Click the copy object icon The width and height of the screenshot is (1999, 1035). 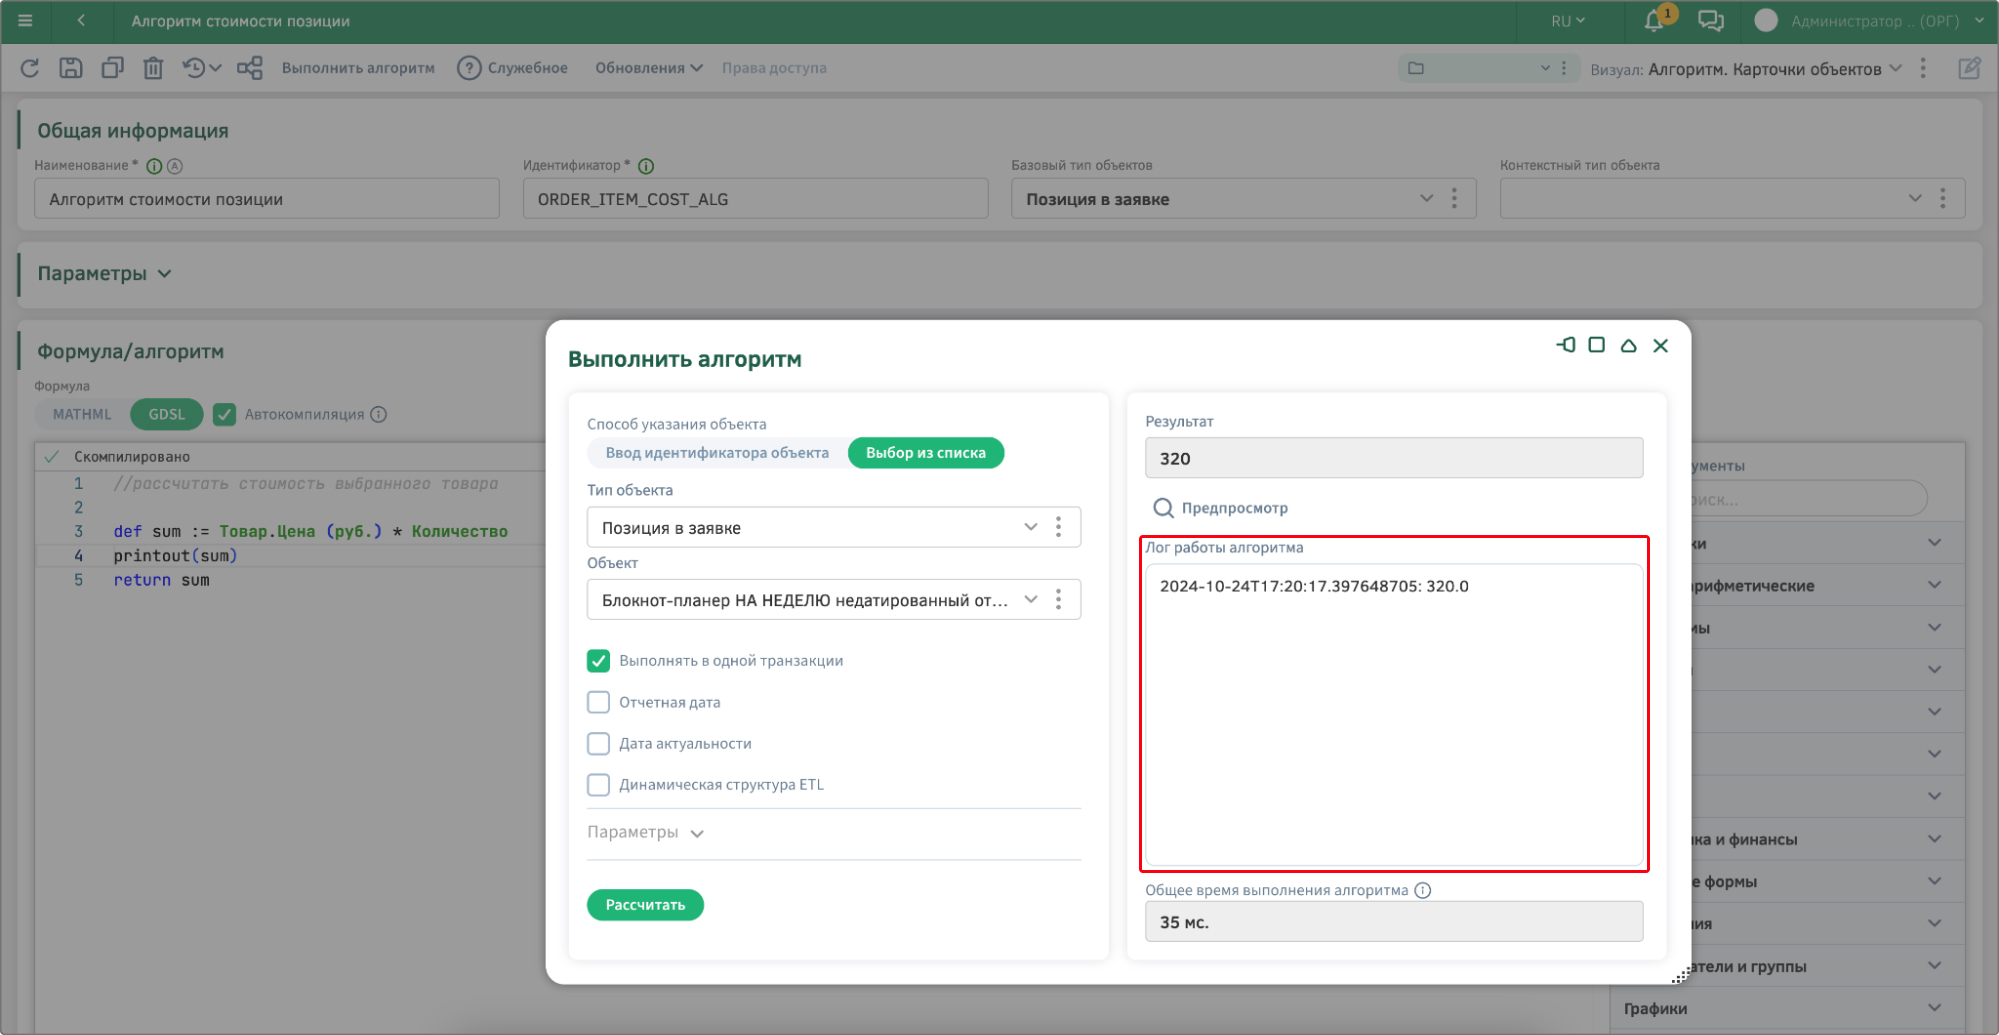pos(112,68)
